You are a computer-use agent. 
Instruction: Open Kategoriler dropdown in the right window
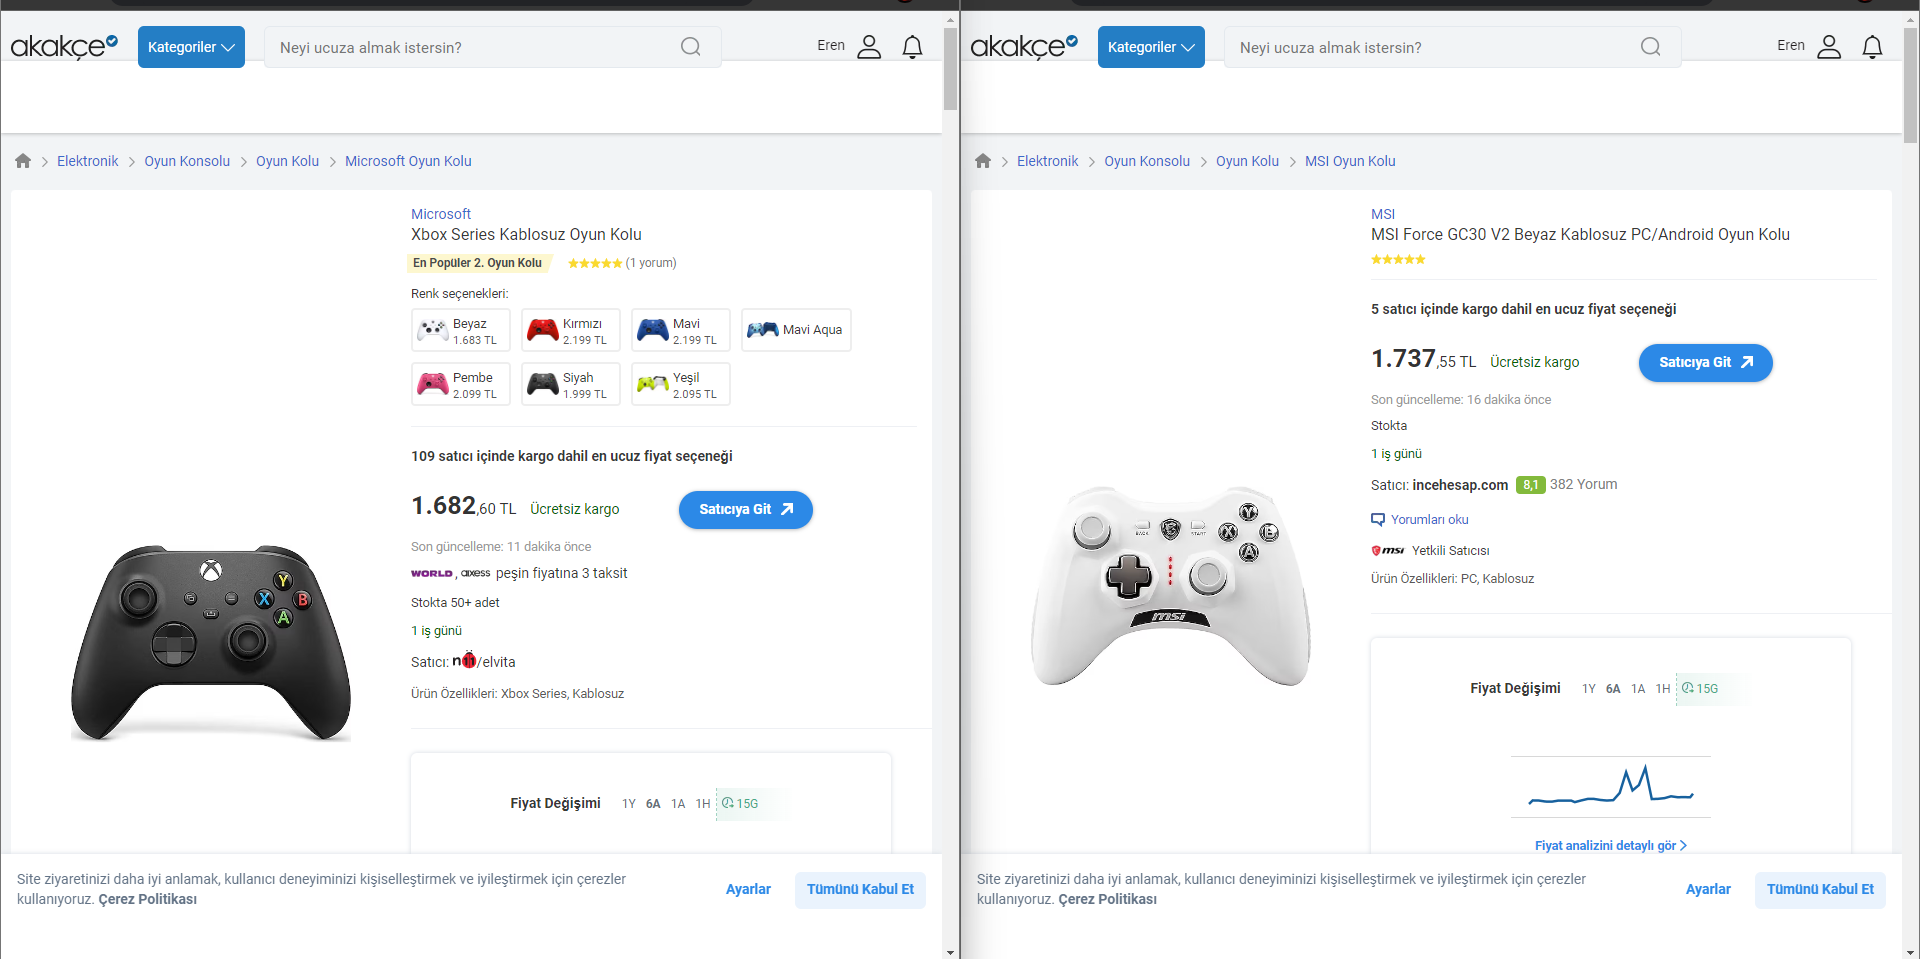click(1151, 47)
